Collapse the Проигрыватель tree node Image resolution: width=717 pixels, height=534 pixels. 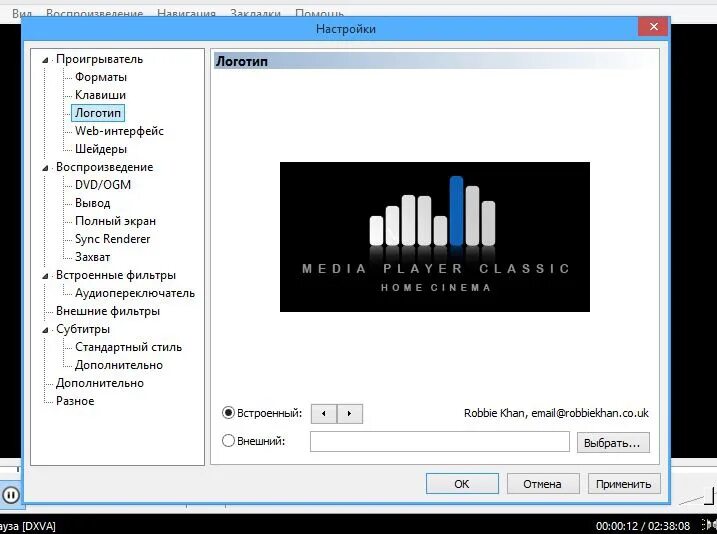coord(45,60)
